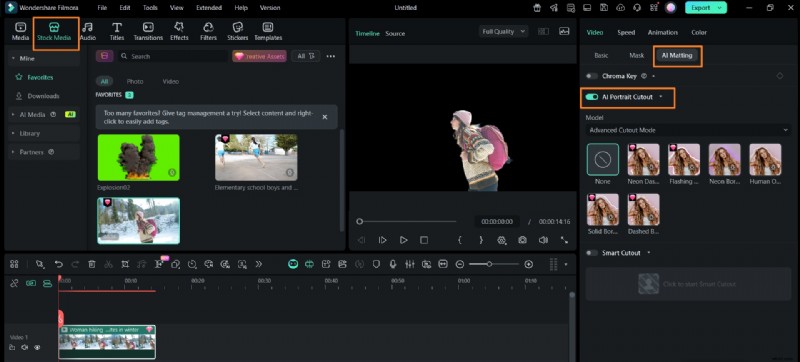Toggle Video 1 track visibility eye
The width and height of the screenshot is (800, 362).
pos(37,348)
